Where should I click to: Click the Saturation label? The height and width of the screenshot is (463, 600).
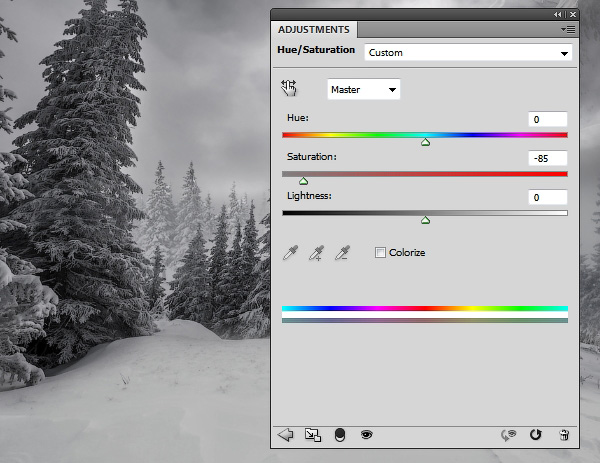(x=311, y=157)
